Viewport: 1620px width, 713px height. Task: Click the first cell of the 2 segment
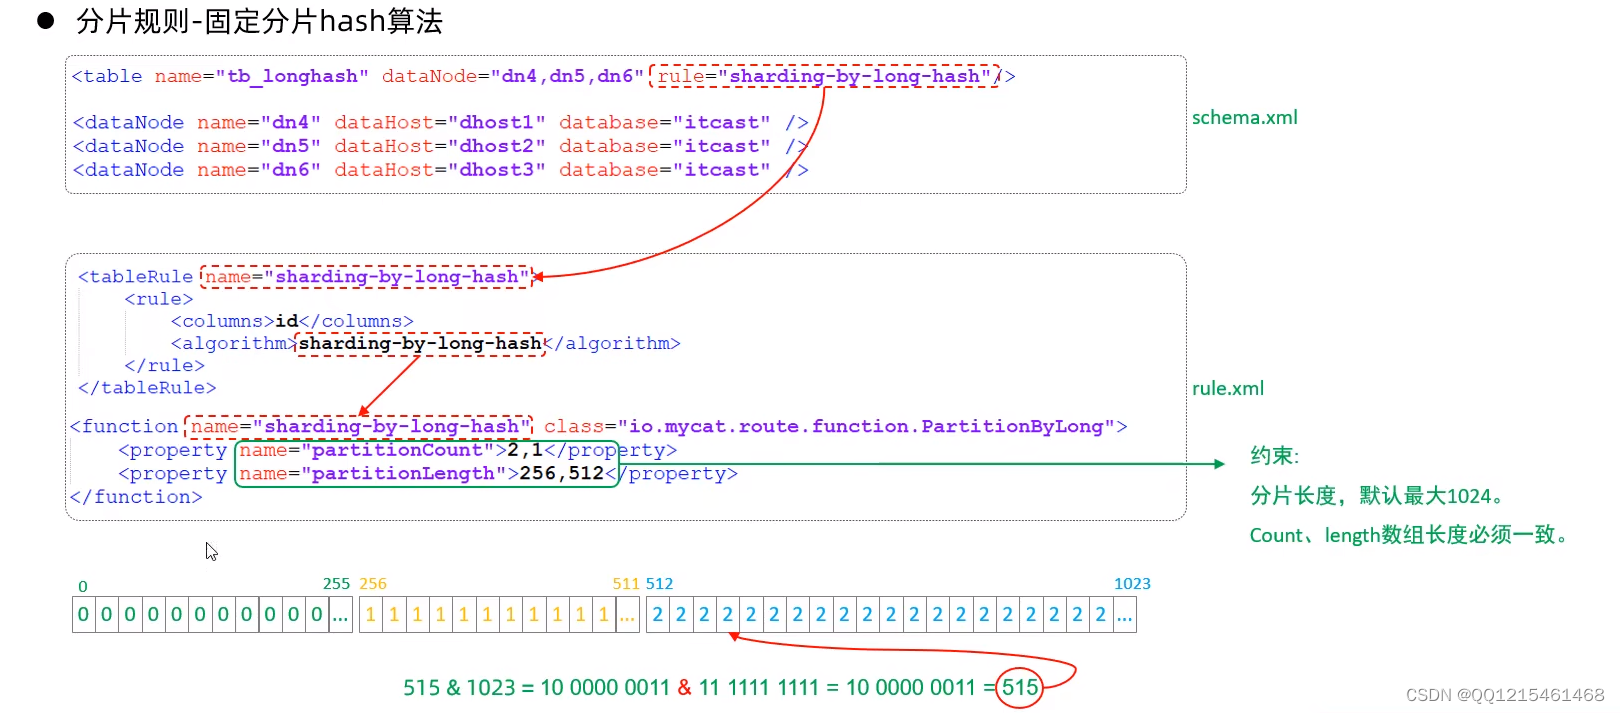click(657, 615)
